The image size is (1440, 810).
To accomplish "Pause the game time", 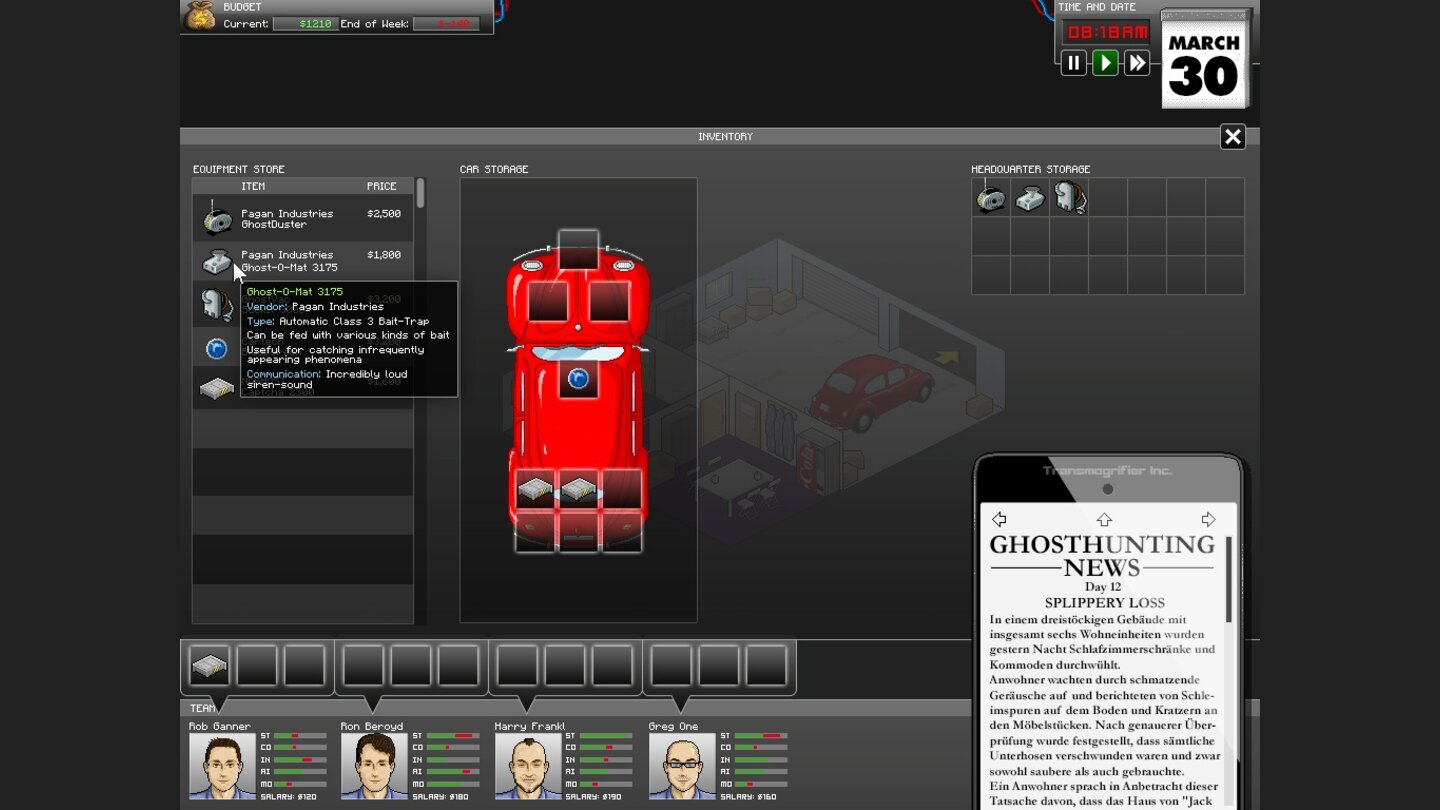I will coord(1073,63).
